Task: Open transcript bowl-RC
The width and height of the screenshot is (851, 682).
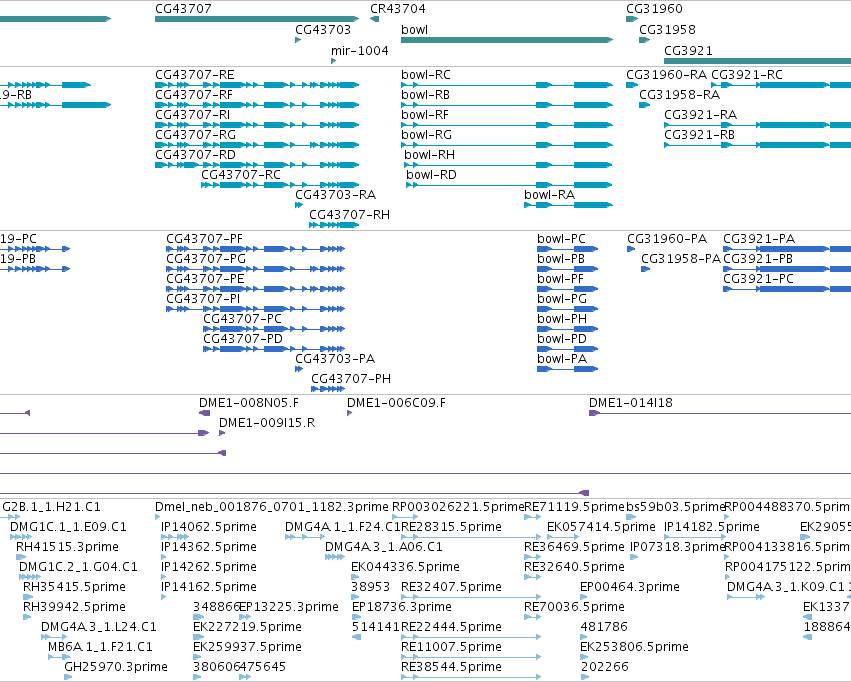Action: point(426,75)
